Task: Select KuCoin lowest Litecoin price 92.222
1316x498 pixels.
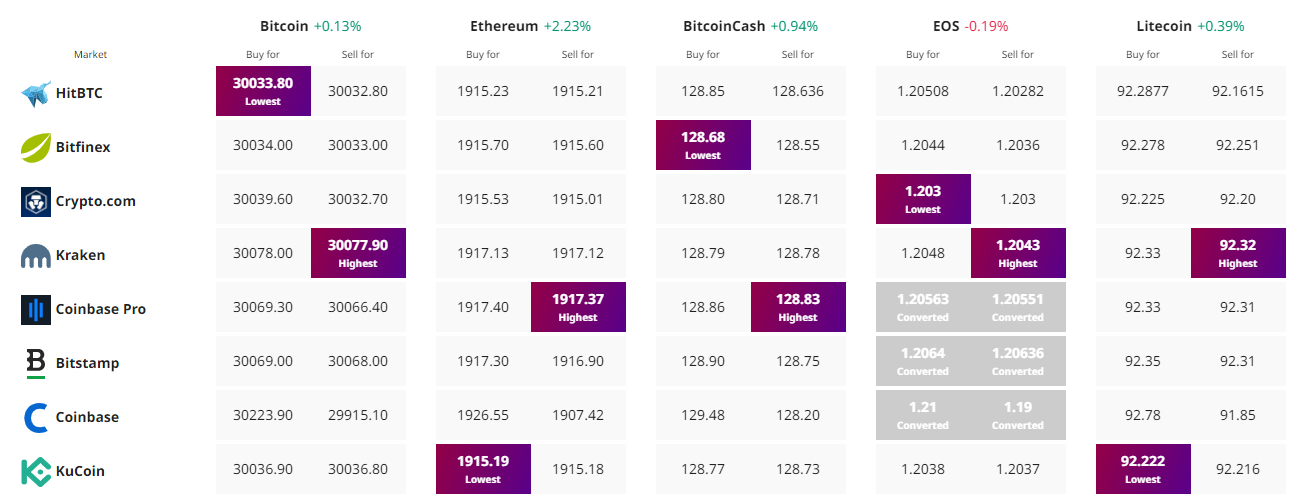Action: pyautogui.click(x=1143, y=469)
